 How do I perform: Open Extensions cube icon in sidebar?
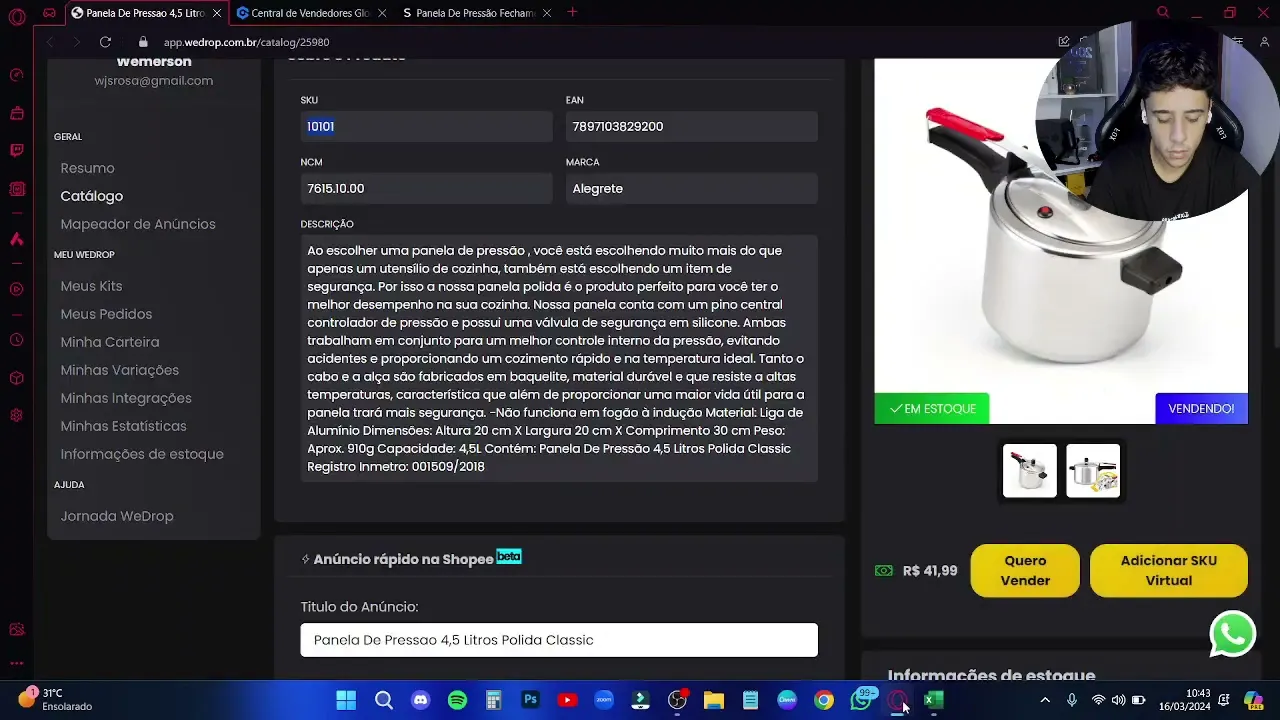click(x=16, y=378)
